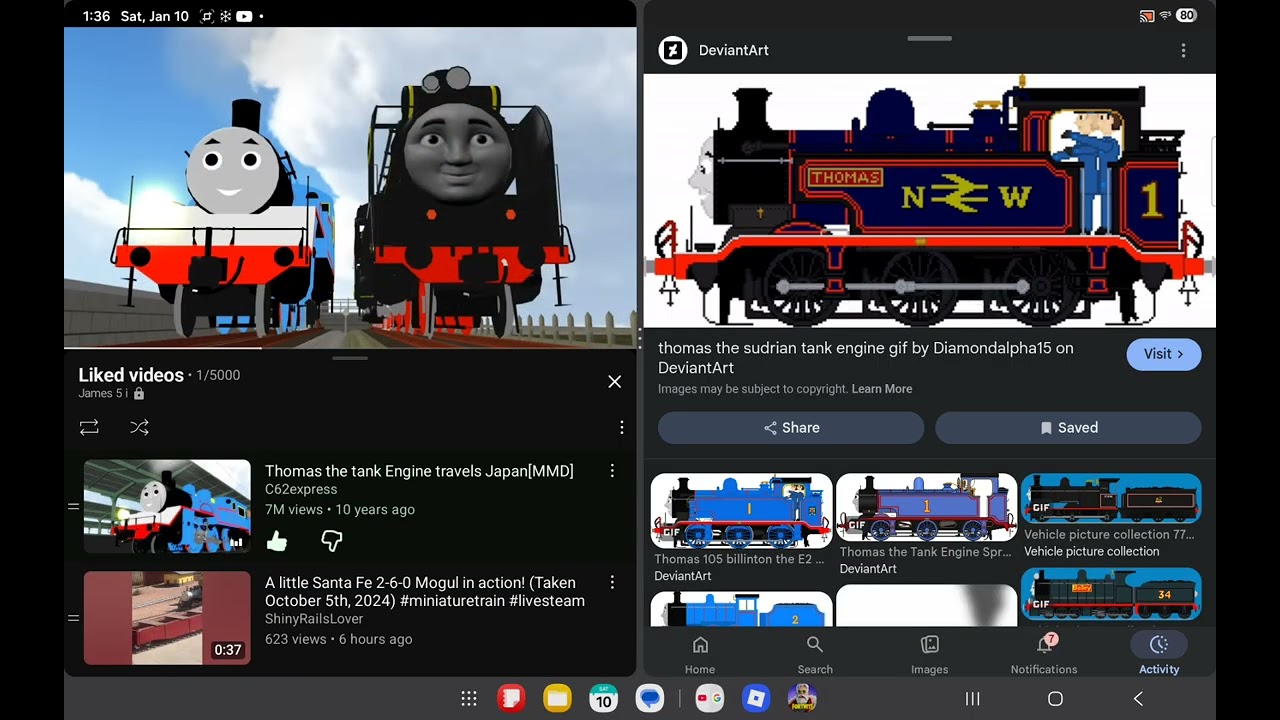Click the video progress bar
The image size is (1280, 720).
[350, 347]
